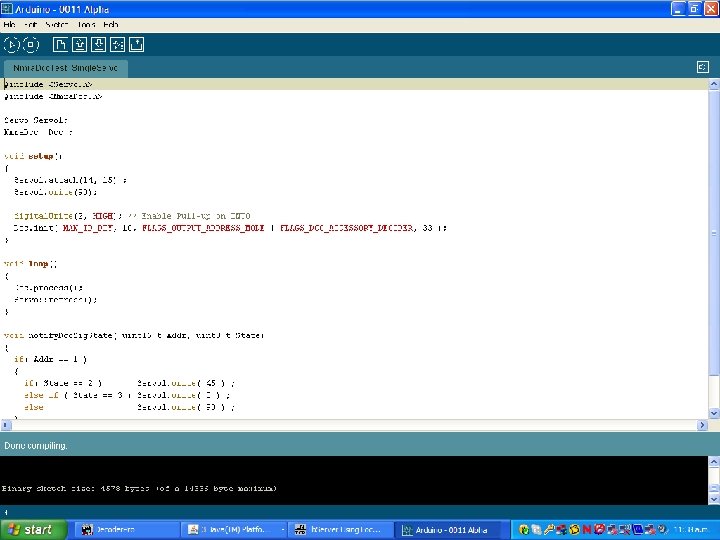Click MAN_ID_DIY in the Dcc.init line
The height and width of the screenshot is (540, 720).
(87, 228)
